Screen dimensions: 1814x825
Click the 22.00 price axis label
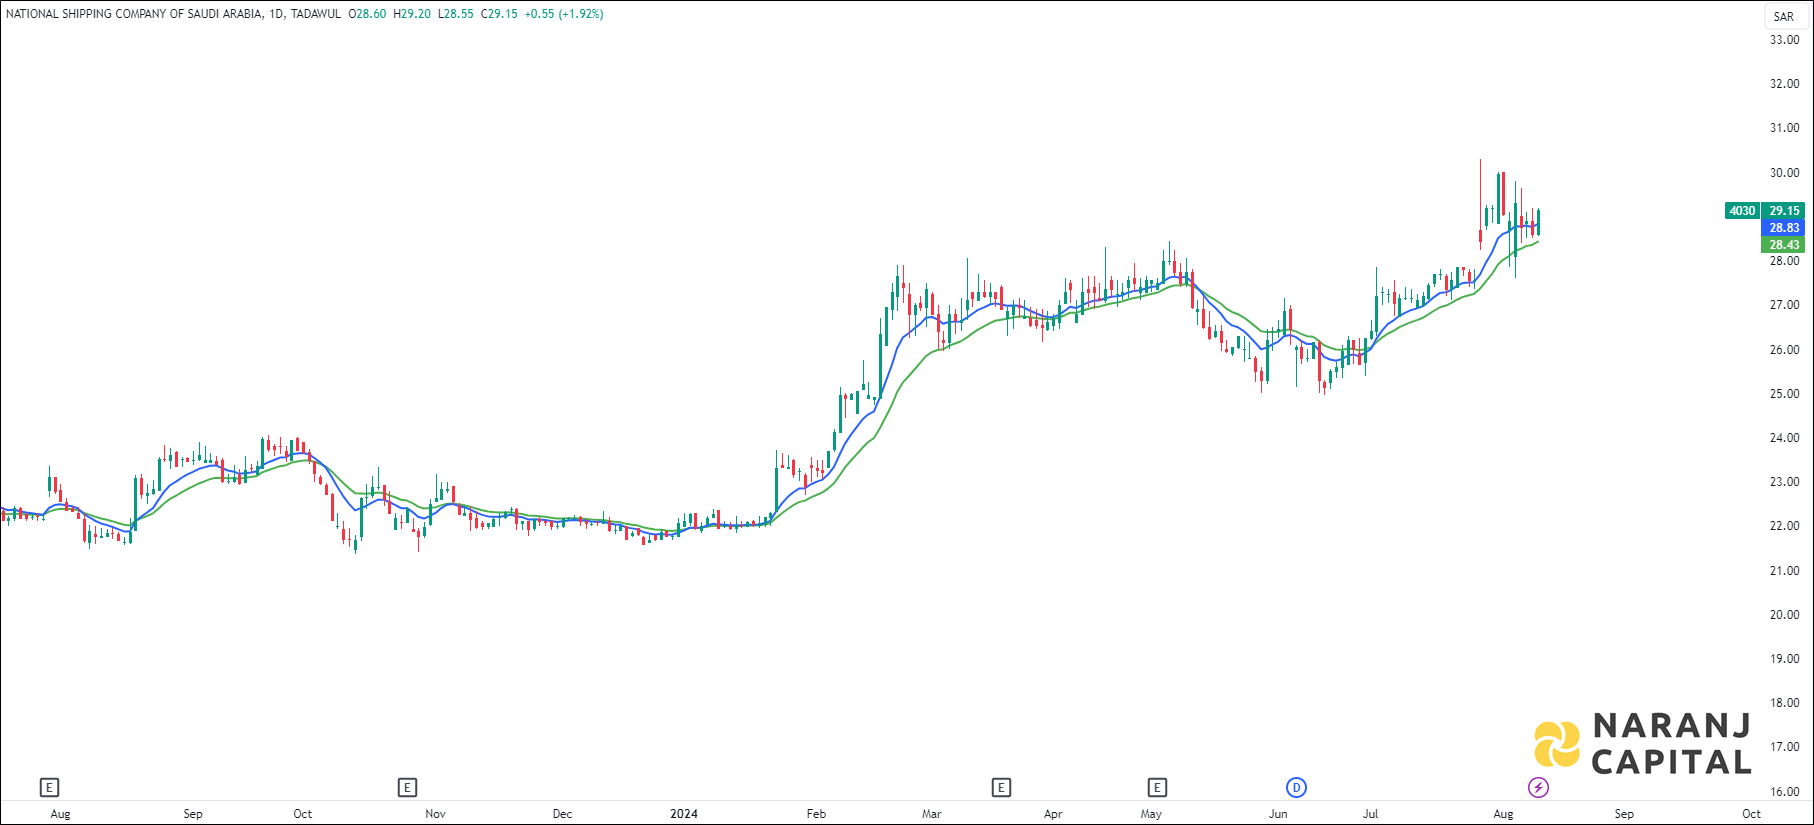click(x=1784, y=526)
